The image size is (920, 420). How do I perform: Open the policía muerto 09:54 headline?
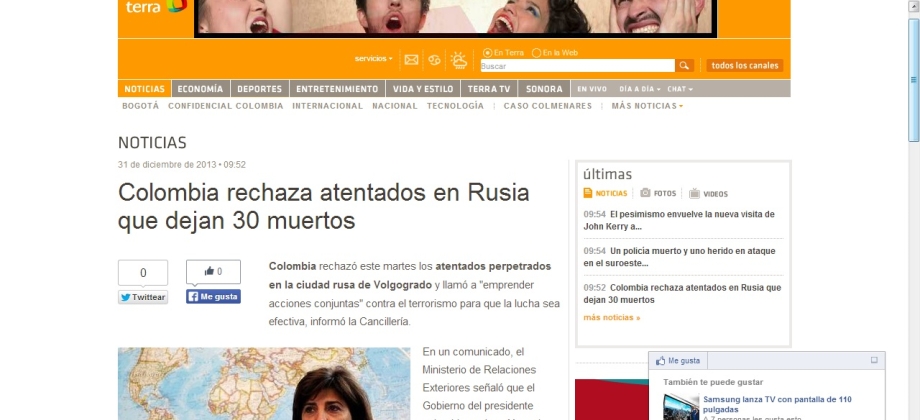click(679, 257)
